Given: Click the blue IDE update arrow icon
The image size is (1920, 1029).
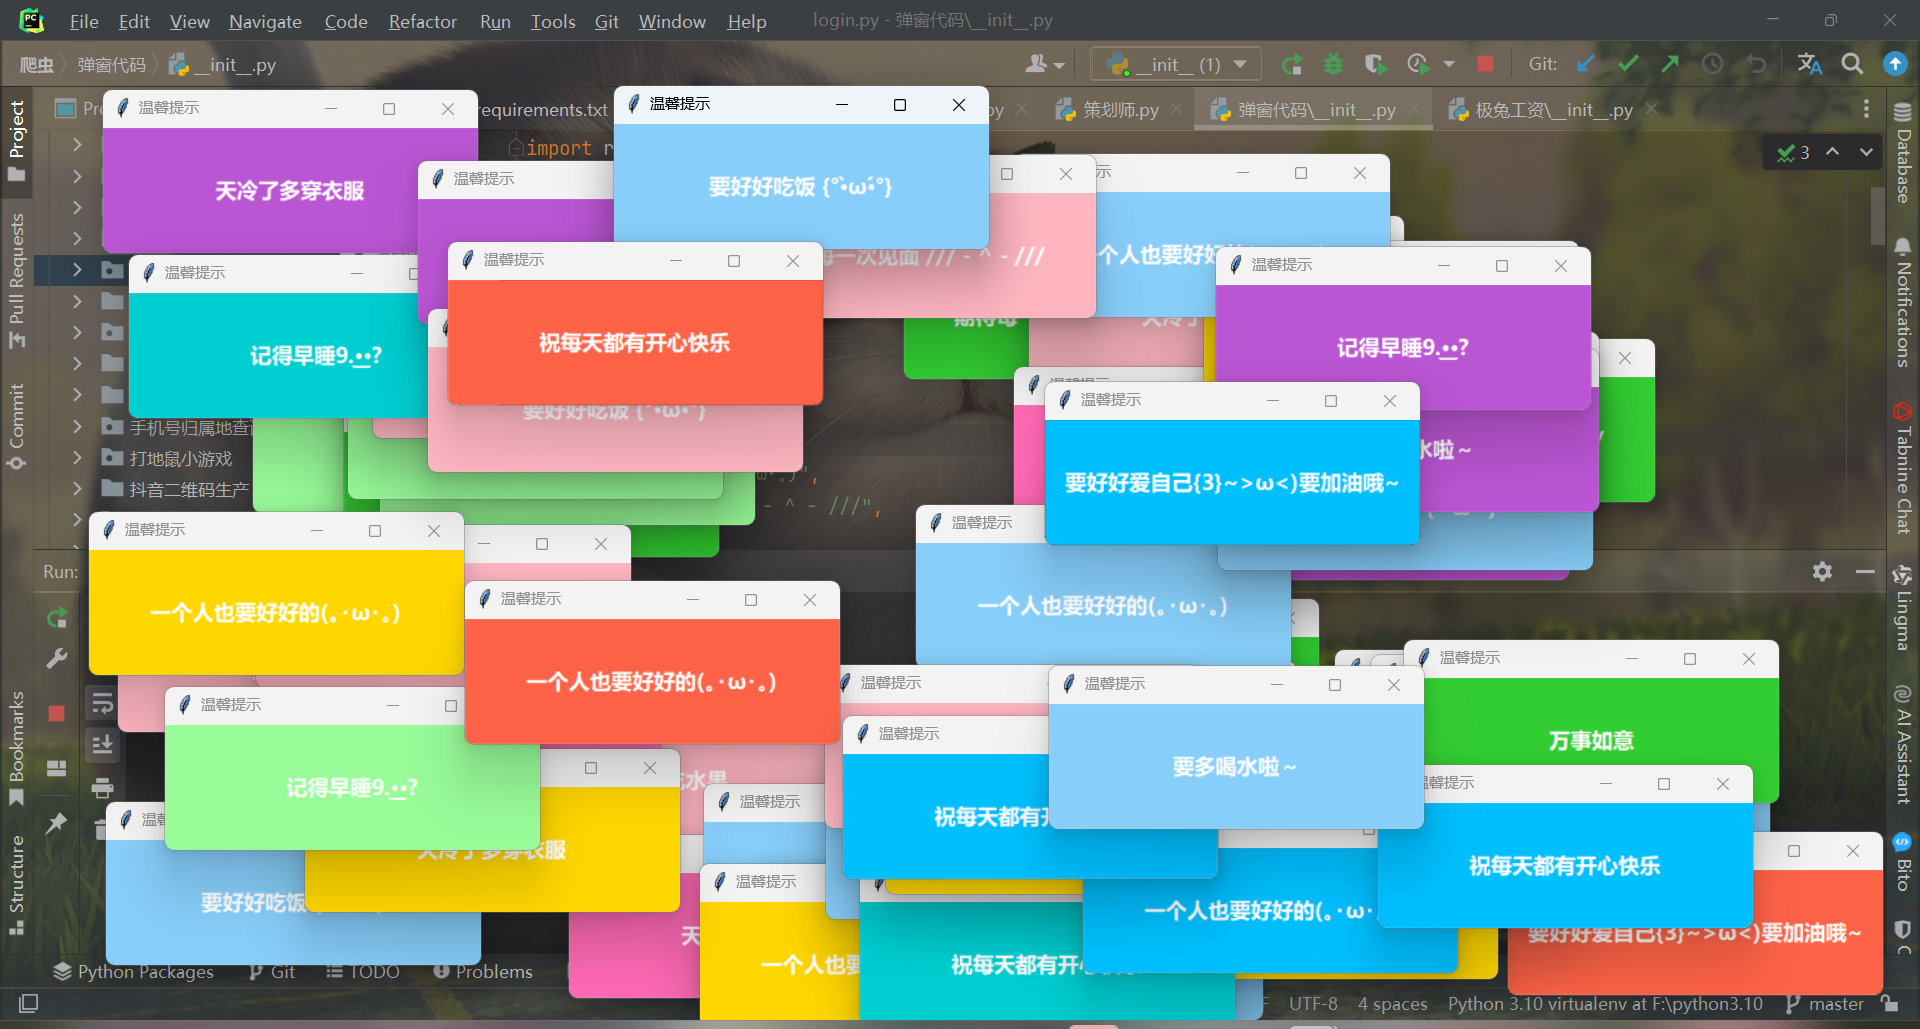Looking at the screenshot, I should 1895,64.
